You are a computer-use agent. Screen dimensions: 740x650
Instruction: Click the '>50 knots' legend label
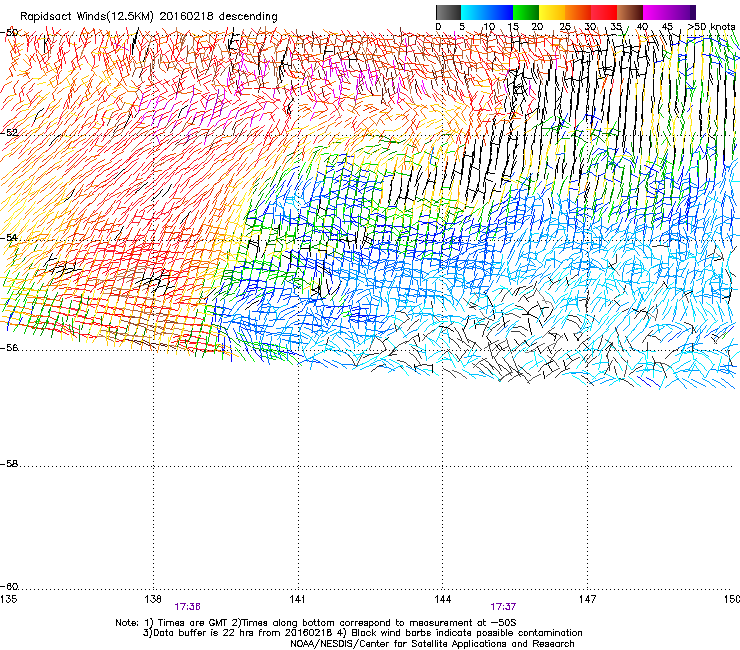tap(711, 27)
